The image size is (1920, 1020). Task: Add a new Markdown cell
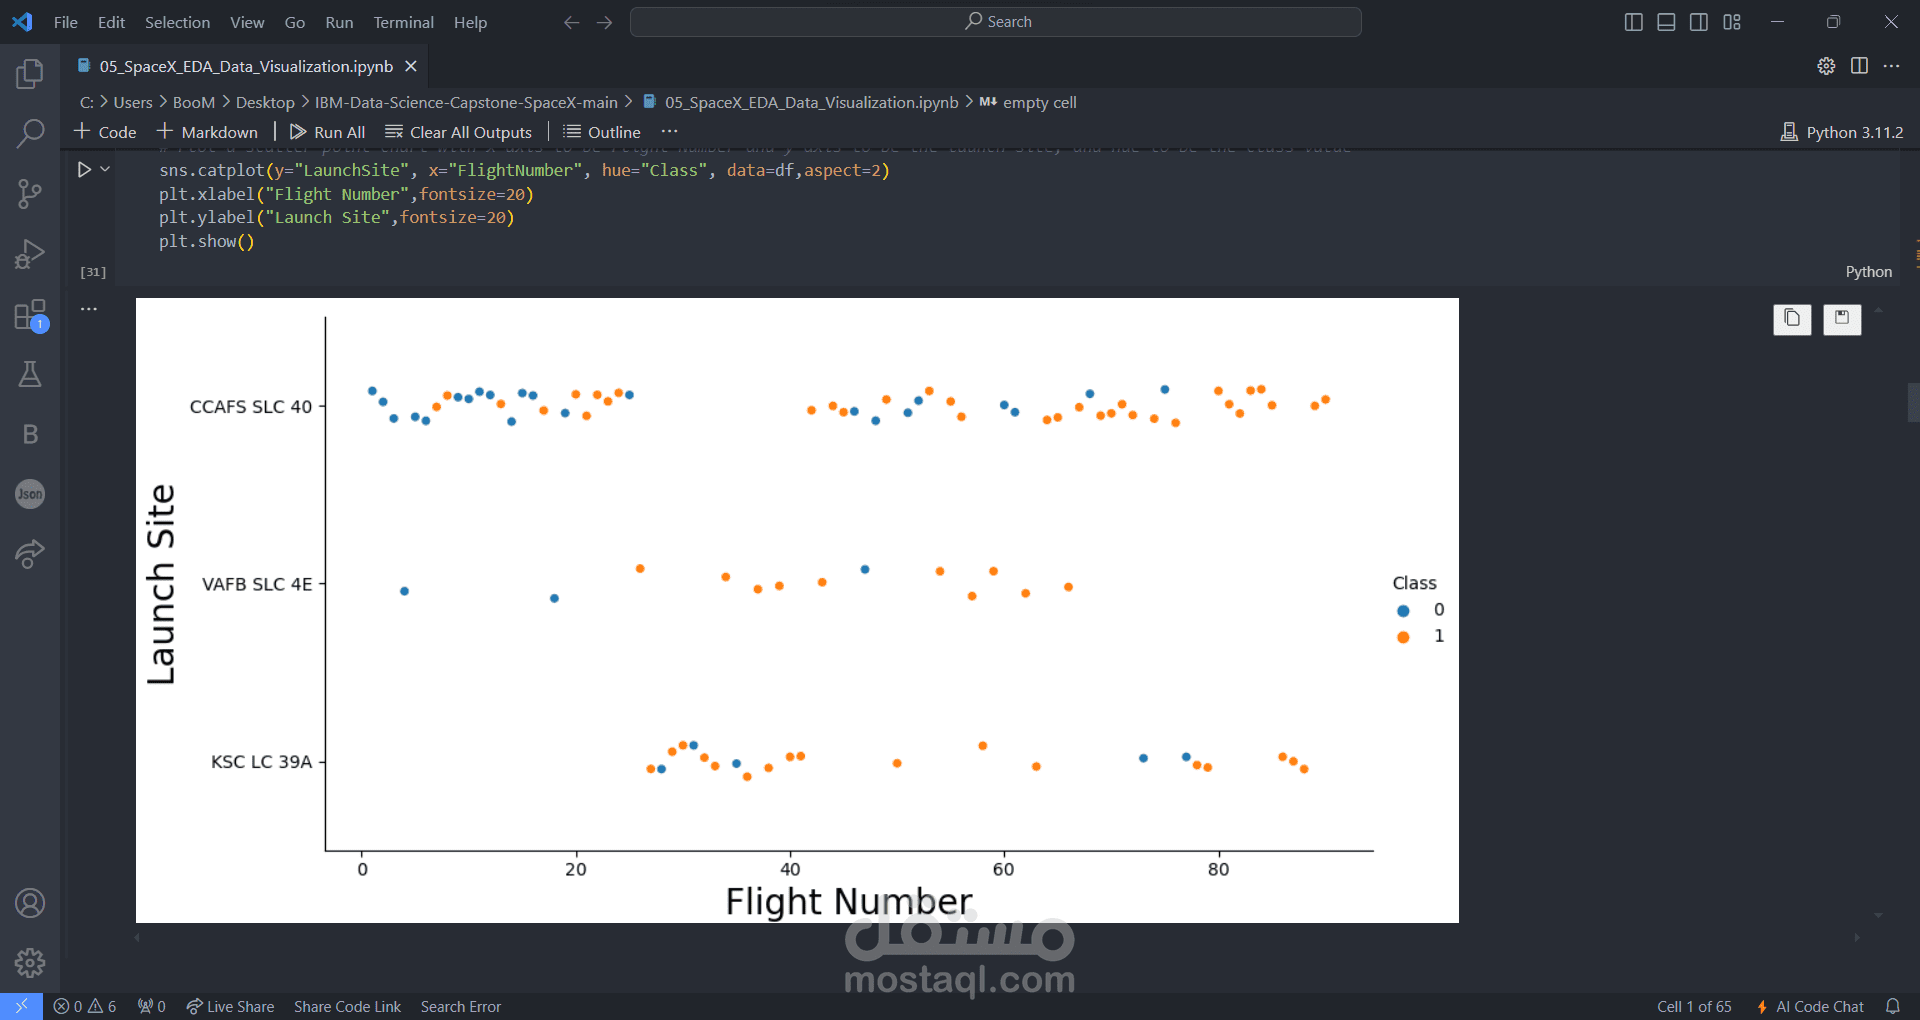pos(207,132)
